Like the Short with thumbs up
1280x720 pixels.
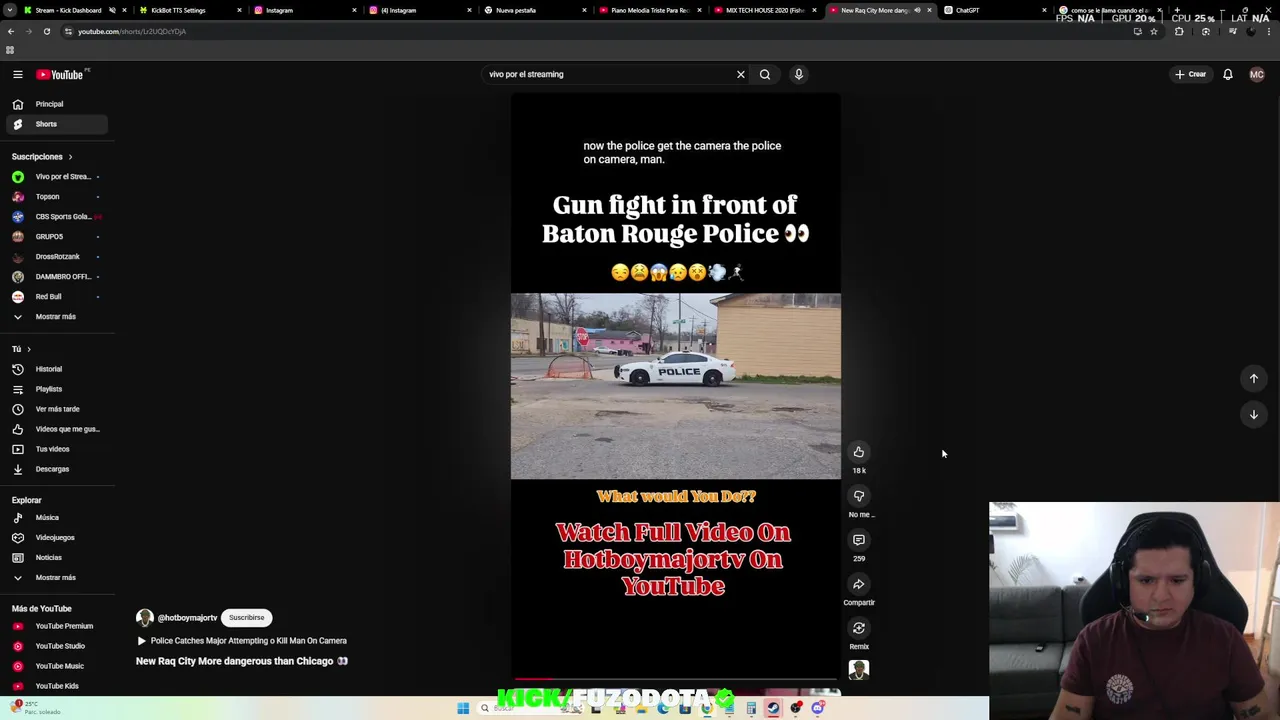858,452
